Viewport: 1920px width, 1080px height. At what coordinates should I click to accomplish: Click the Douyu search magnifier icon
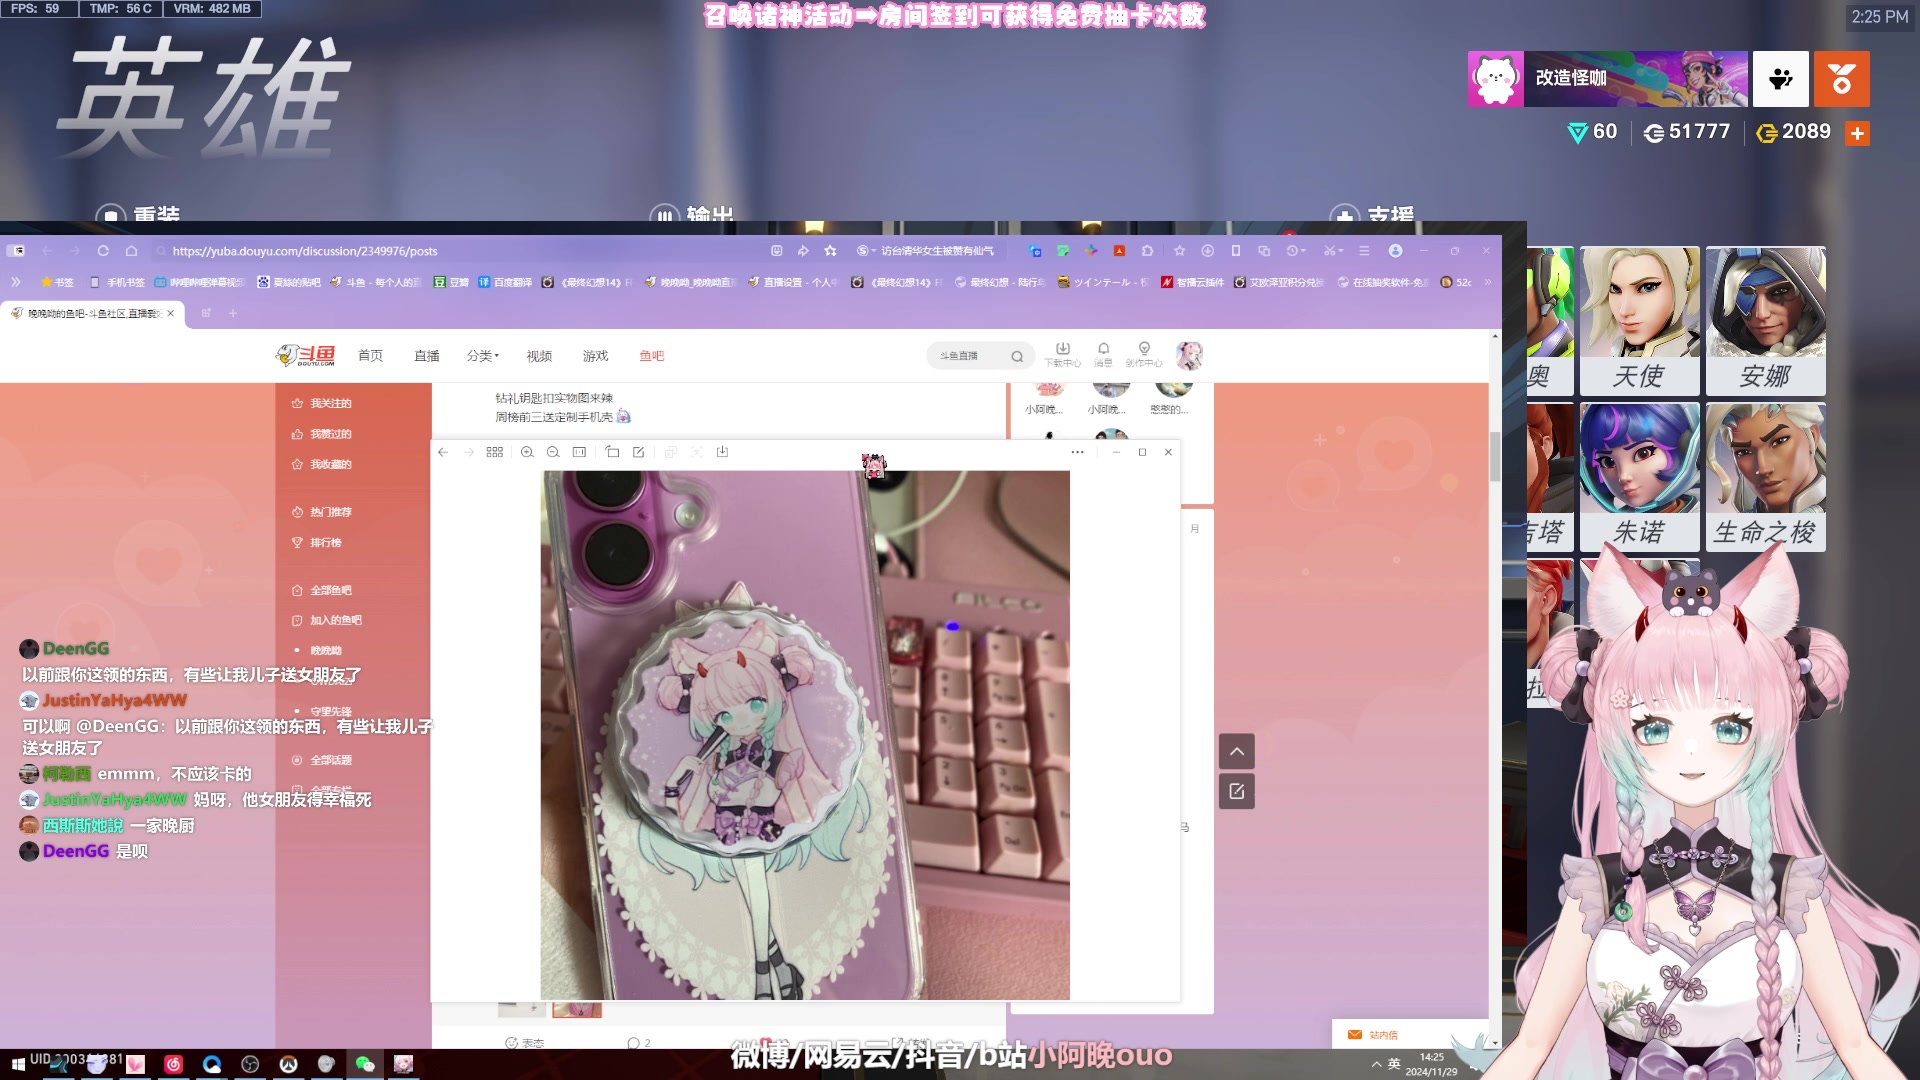(1017, 356)
